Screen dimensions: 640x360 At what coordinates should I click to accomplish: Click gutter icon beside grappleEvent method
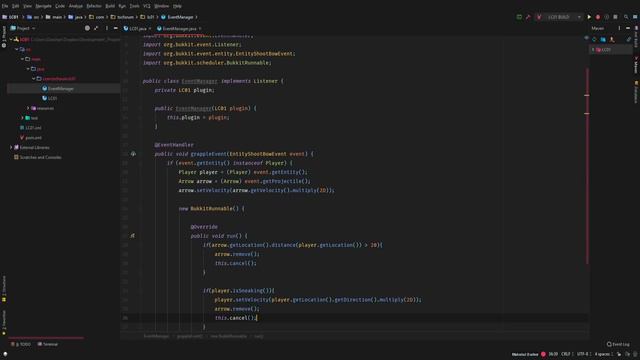133,154
